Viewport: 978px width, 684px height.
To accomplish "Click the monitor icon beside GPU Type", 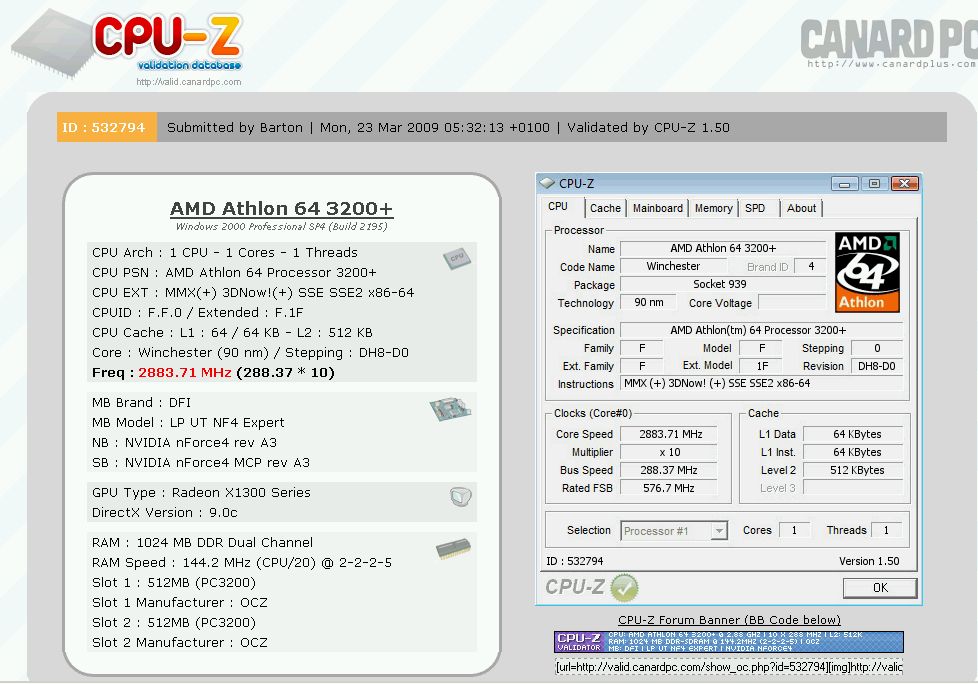I will tap(460, 496).
